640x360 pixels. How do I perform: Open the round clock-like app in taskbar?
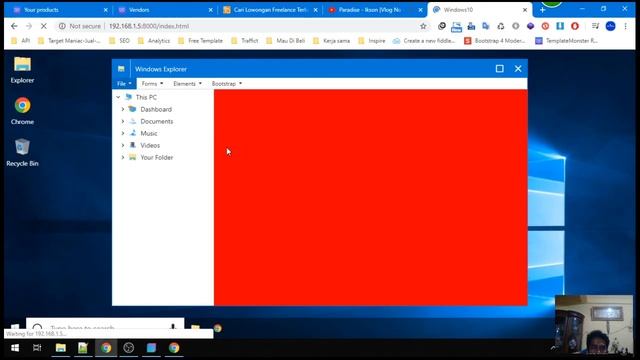(x=129, y=348)
